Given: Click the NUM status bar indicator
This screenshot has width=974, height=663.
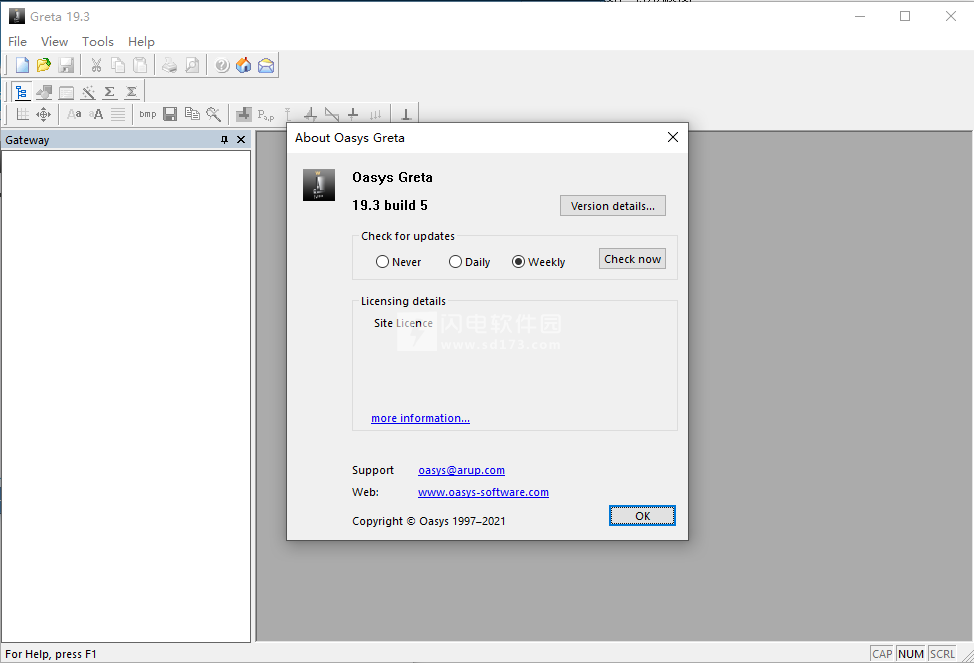Looking at the screenshot, I should 911,654.
